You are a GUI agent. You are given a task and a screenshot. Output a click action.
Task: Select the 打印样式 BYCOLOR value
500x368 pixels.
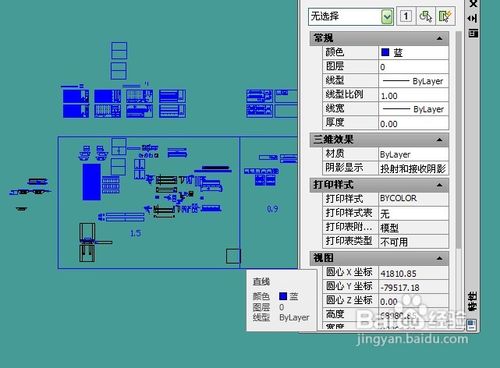(413, 198)
